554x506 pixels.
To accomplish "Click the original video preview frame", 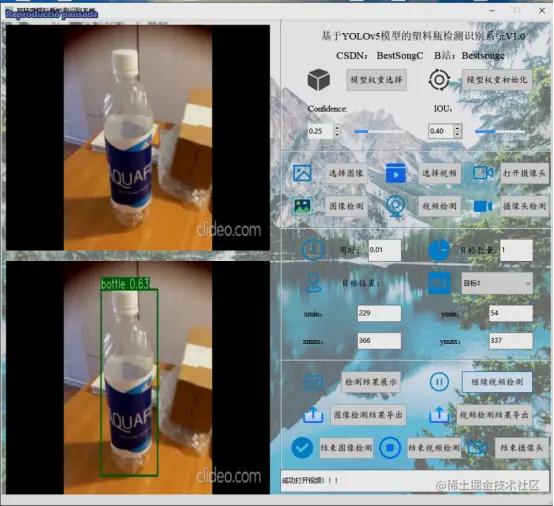I will pos(138,137).
